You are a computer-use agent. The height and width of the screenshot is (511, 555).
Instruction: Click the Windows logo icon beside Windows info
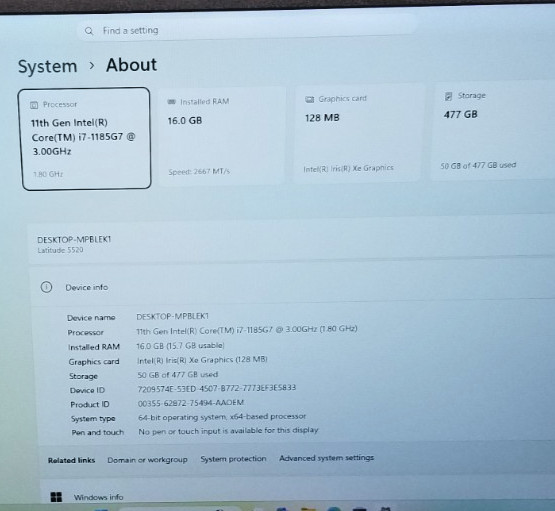(x=56, y=497)
